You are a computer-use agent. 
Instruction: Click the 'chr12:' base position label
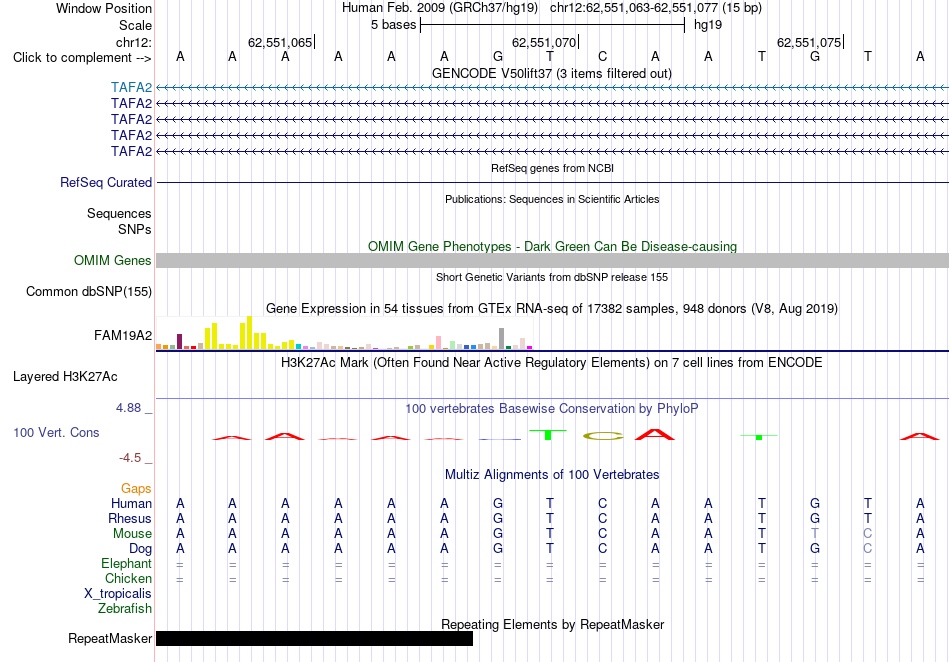(x=134, y=42)
